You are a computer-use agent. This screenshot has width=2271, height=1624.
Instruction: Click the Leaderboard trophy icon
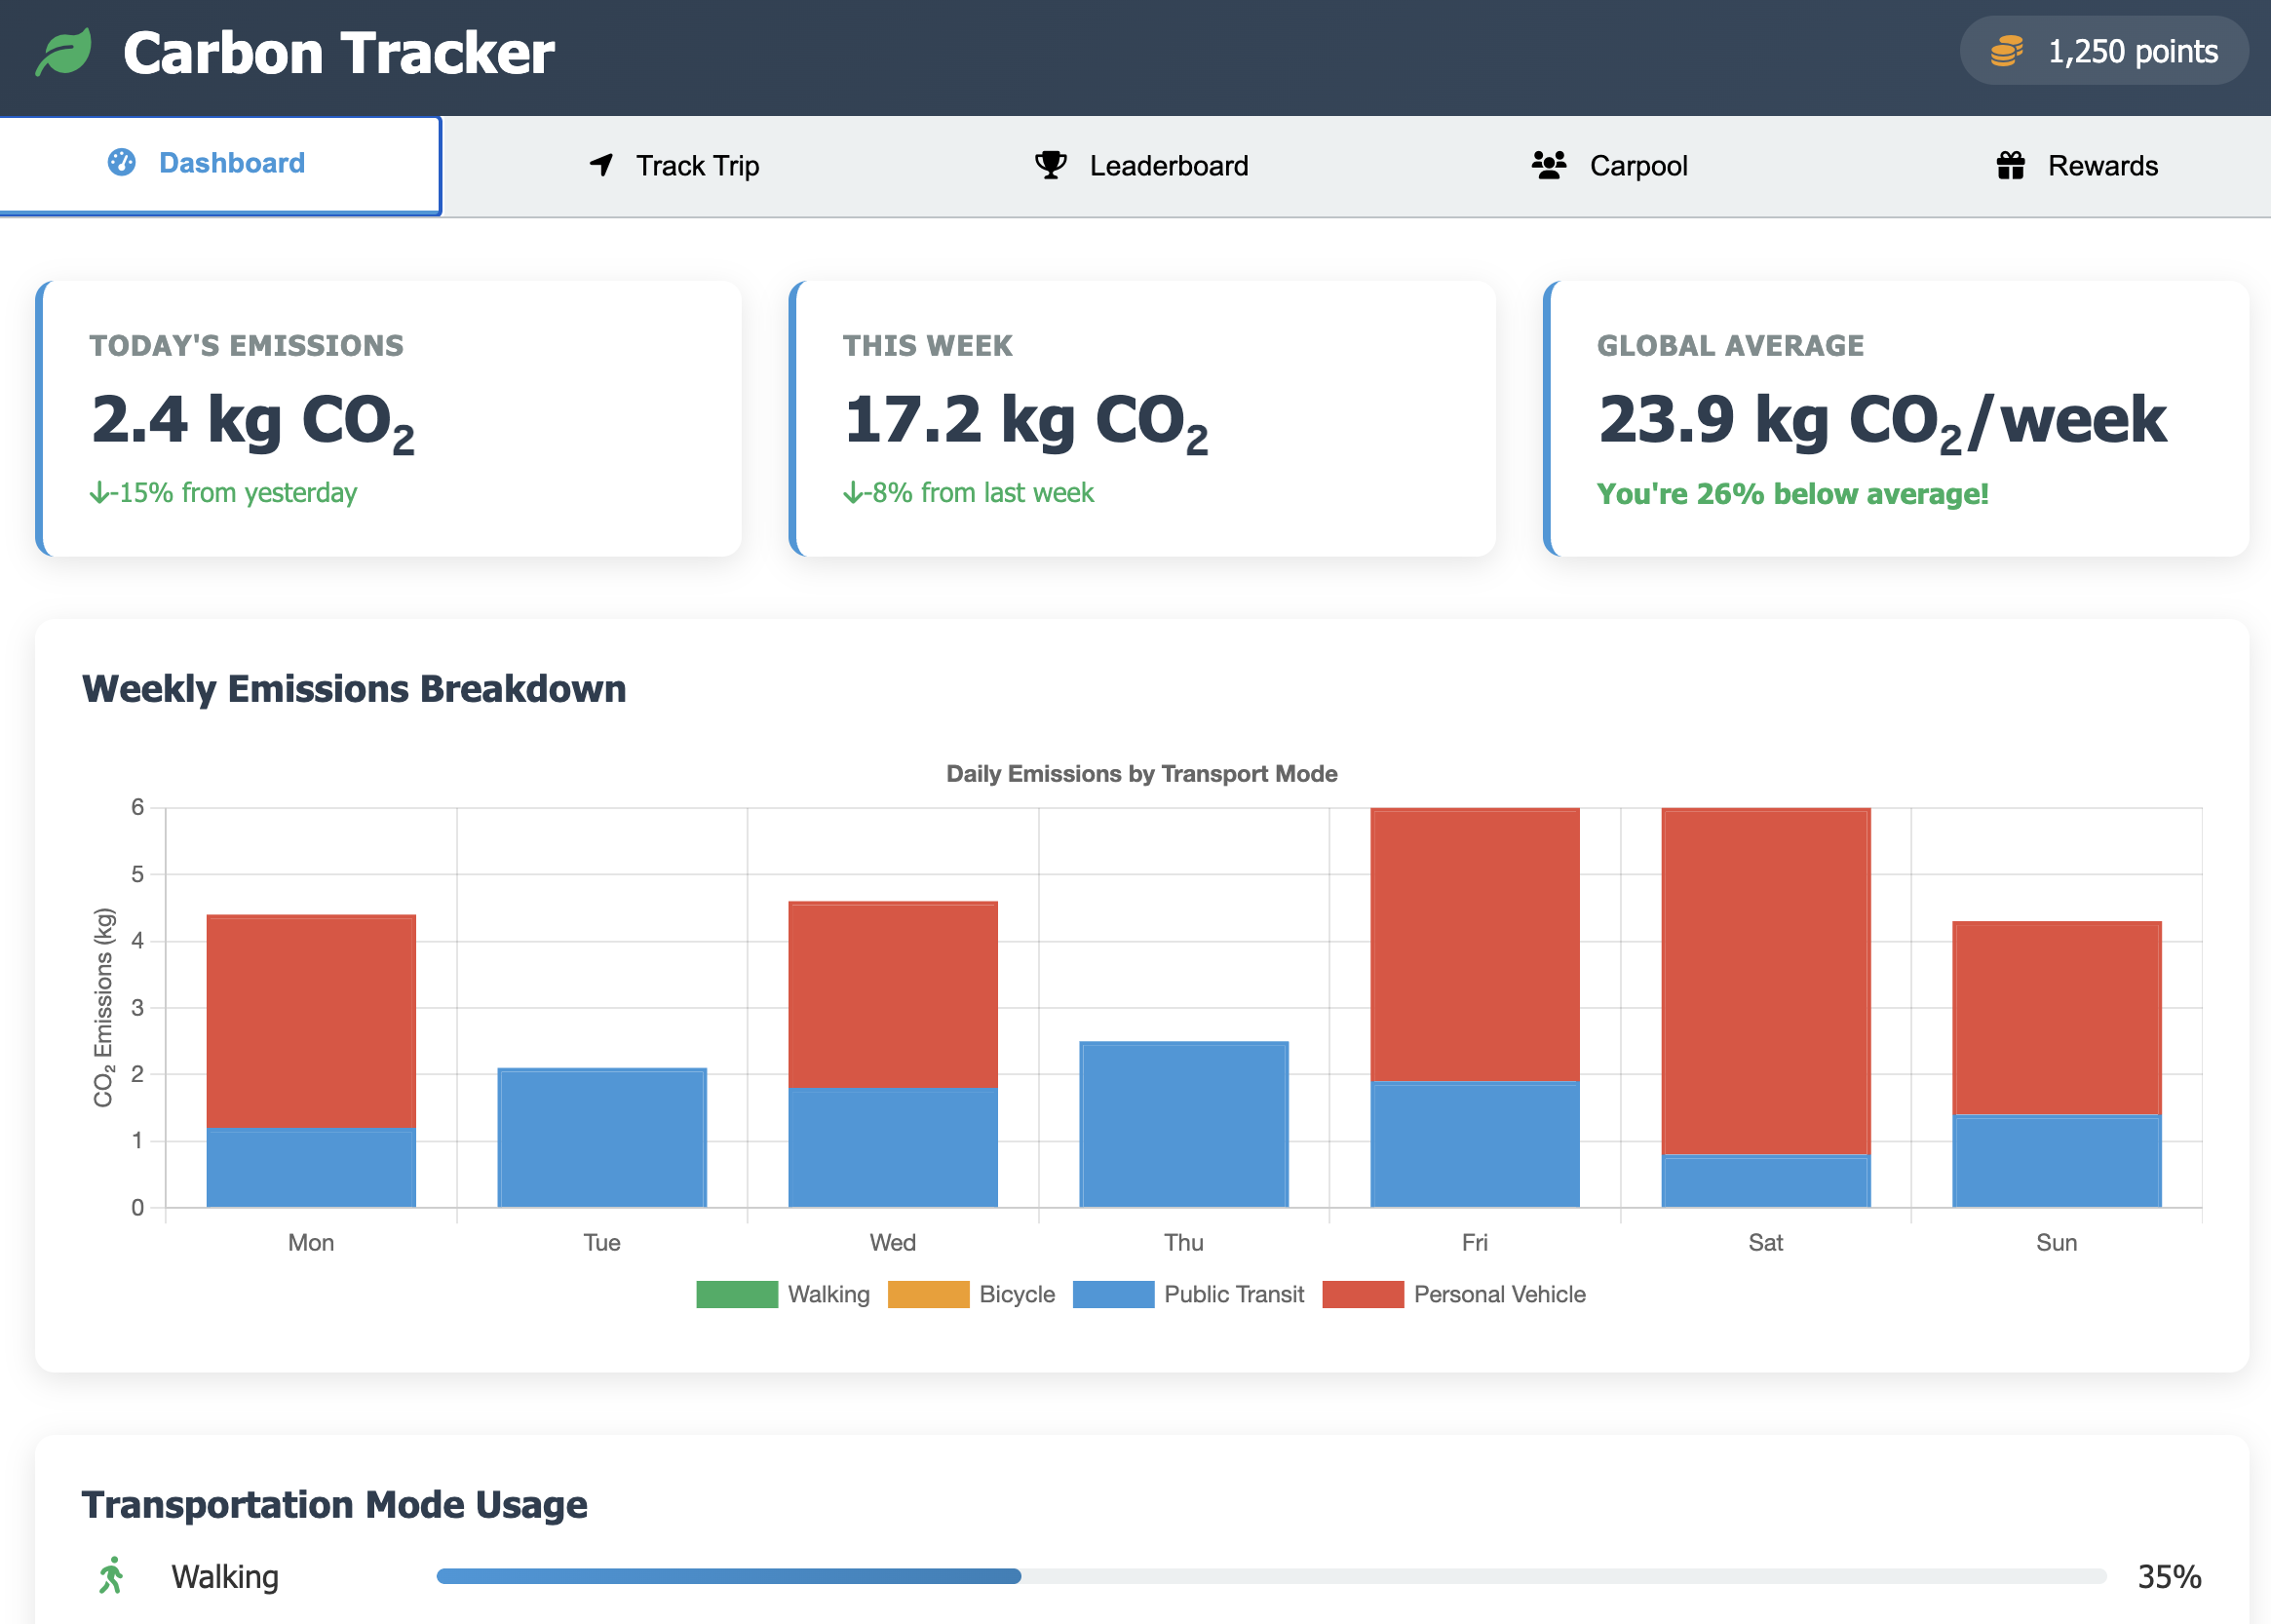(x=1050, y=165)
